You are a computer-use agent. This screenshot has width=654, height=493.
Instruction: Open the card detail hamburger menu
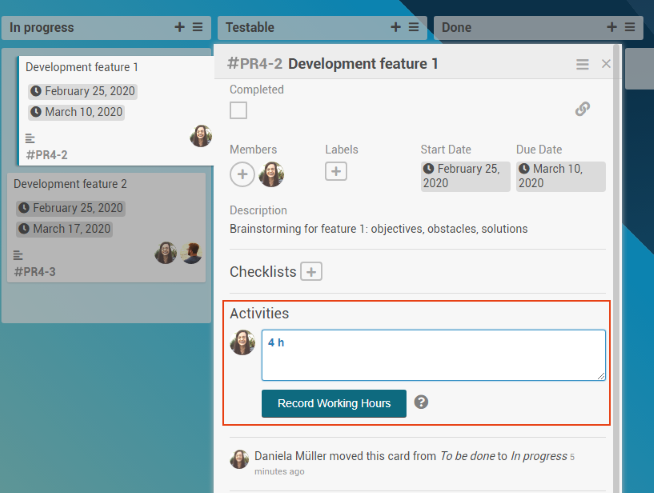point(582,64)
